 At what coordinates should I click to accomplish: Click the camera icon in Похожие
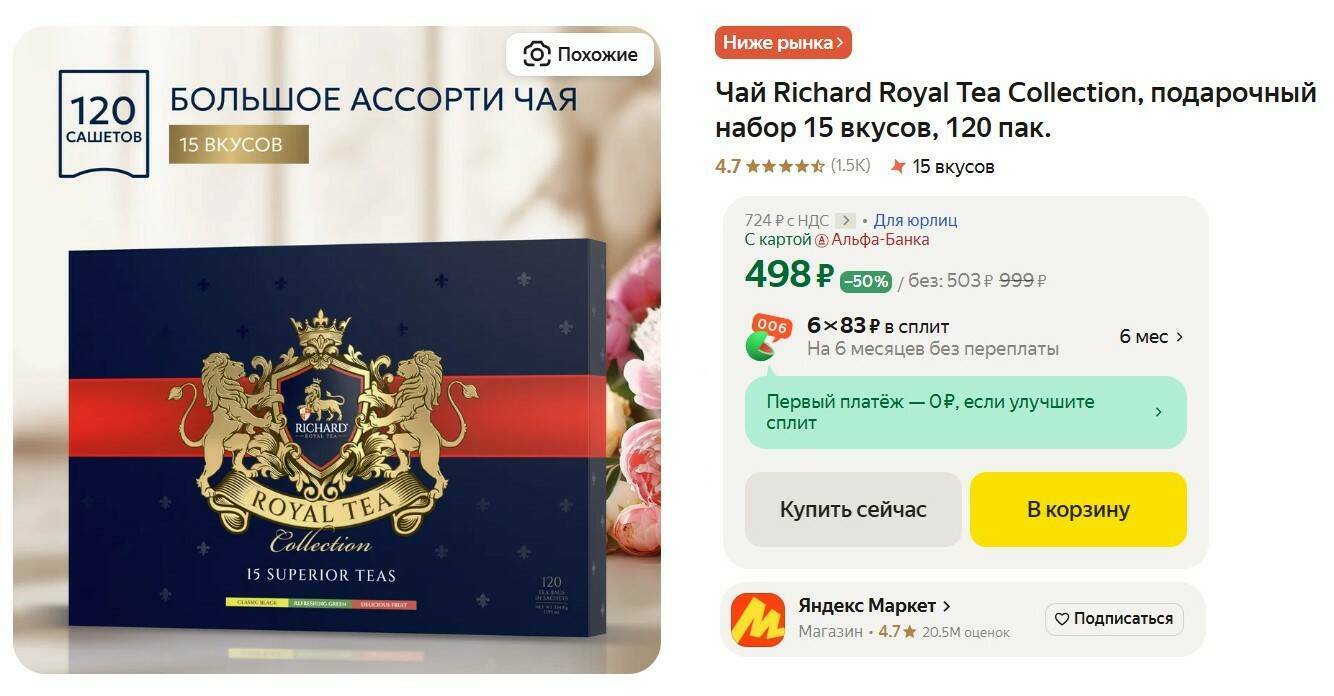[x=537, y=54]
